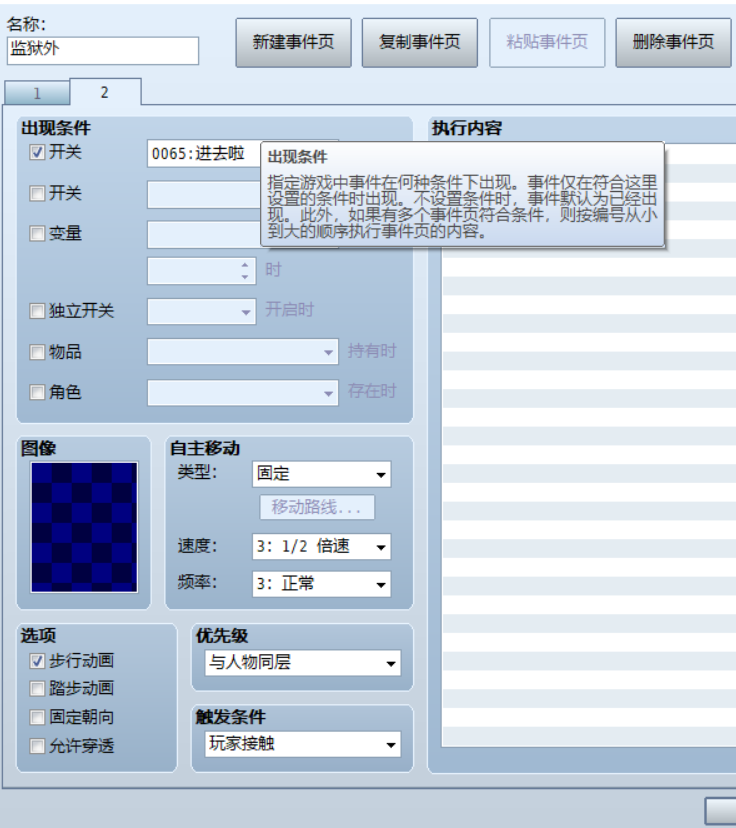
Task: Click the 名称 input field containing 监狱外
Action: [x=103, y=51]
